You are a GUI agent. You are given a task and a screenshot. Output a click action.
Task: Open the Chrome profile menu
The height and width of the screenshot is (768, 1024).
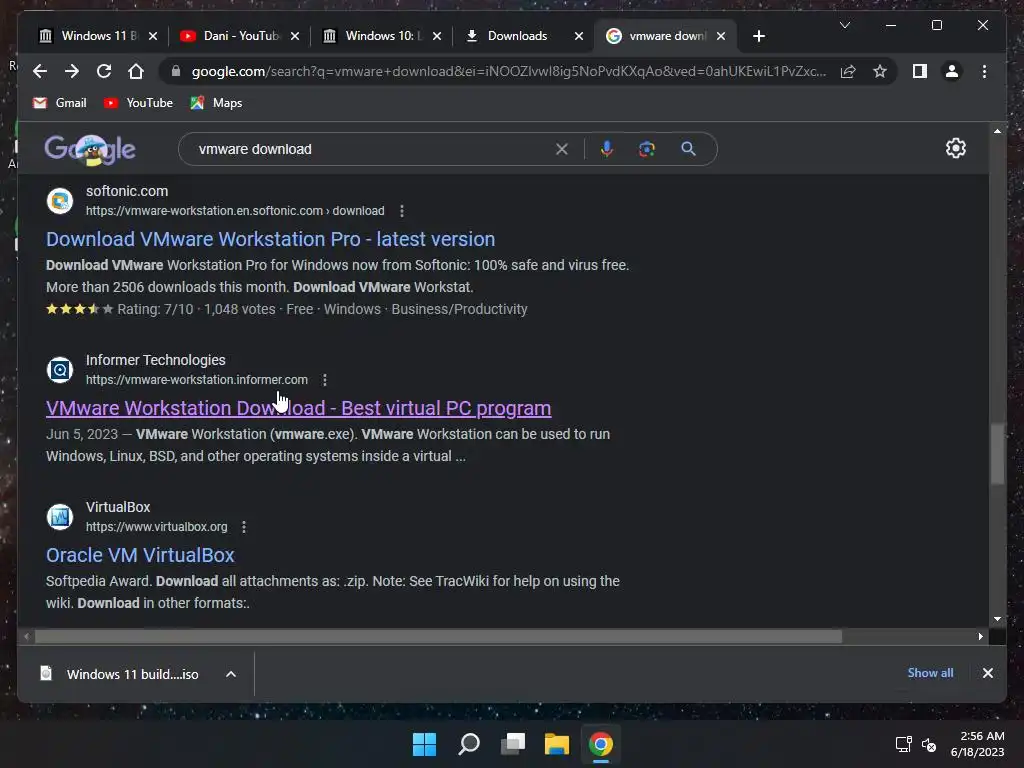click(x=952, y=71)
